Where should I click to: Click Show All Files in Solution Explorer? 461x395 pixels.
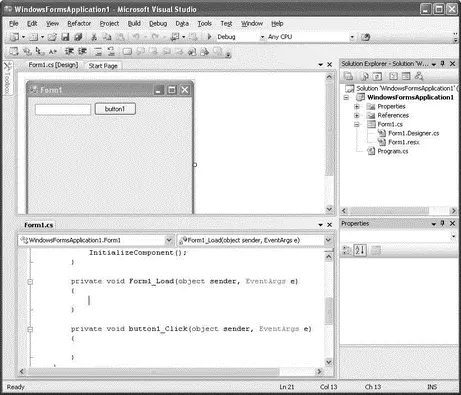pyautogui.click(x=364, y=76)
